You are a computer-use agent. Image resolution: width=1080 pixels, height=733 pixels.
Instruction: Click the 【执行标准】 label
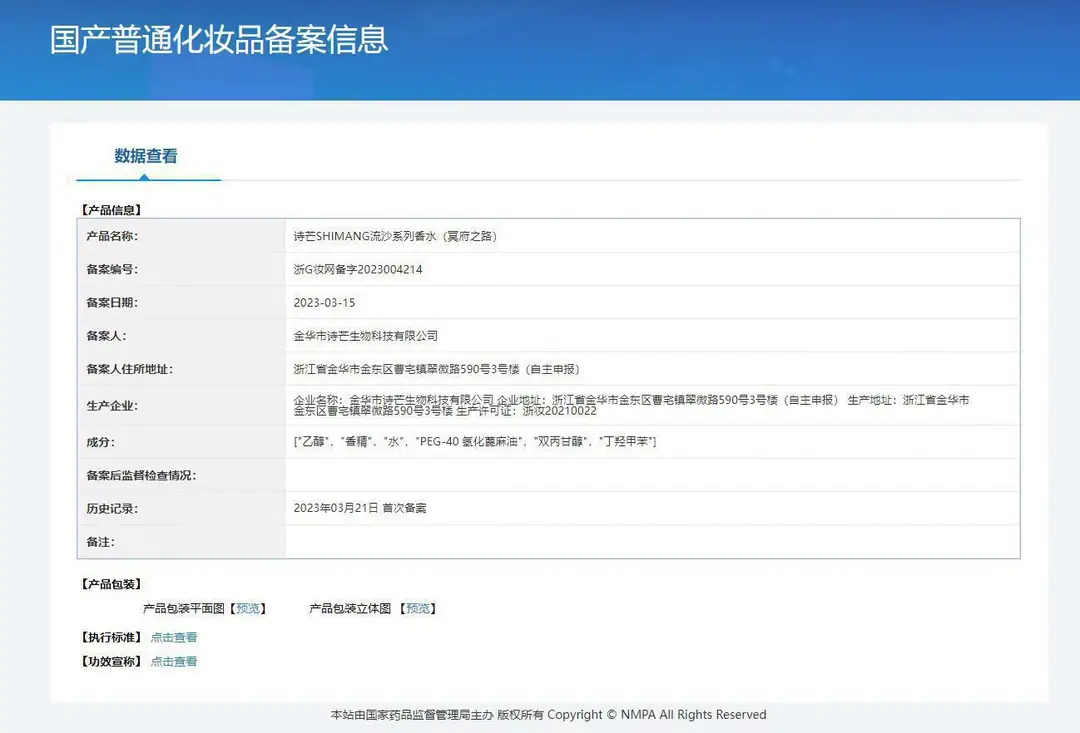point(111,637)
